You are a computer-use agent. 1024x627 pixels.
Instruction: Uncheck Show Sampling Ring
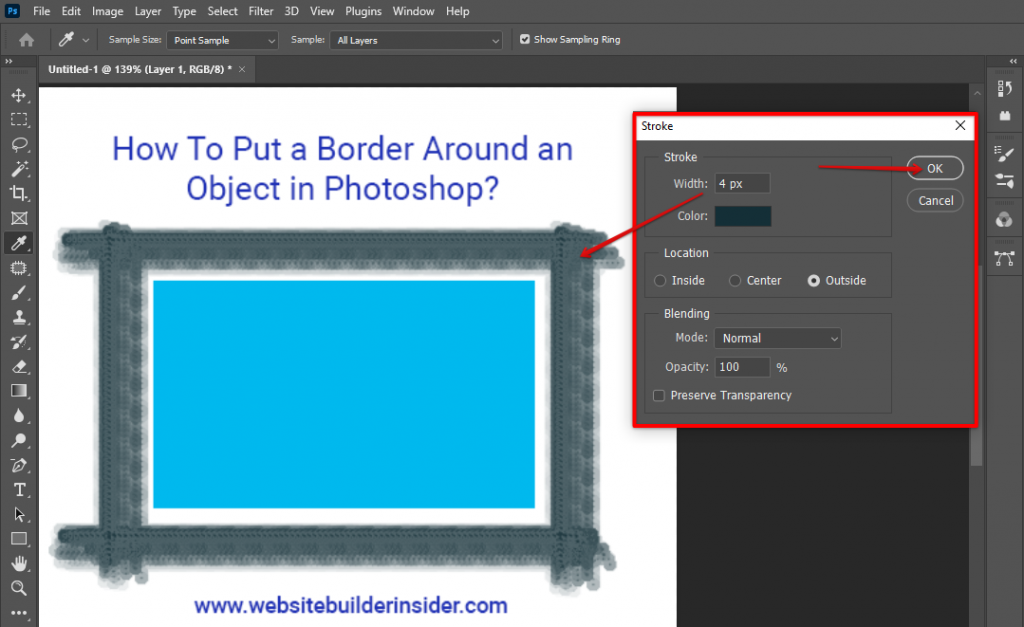click(x=524, y=39)
